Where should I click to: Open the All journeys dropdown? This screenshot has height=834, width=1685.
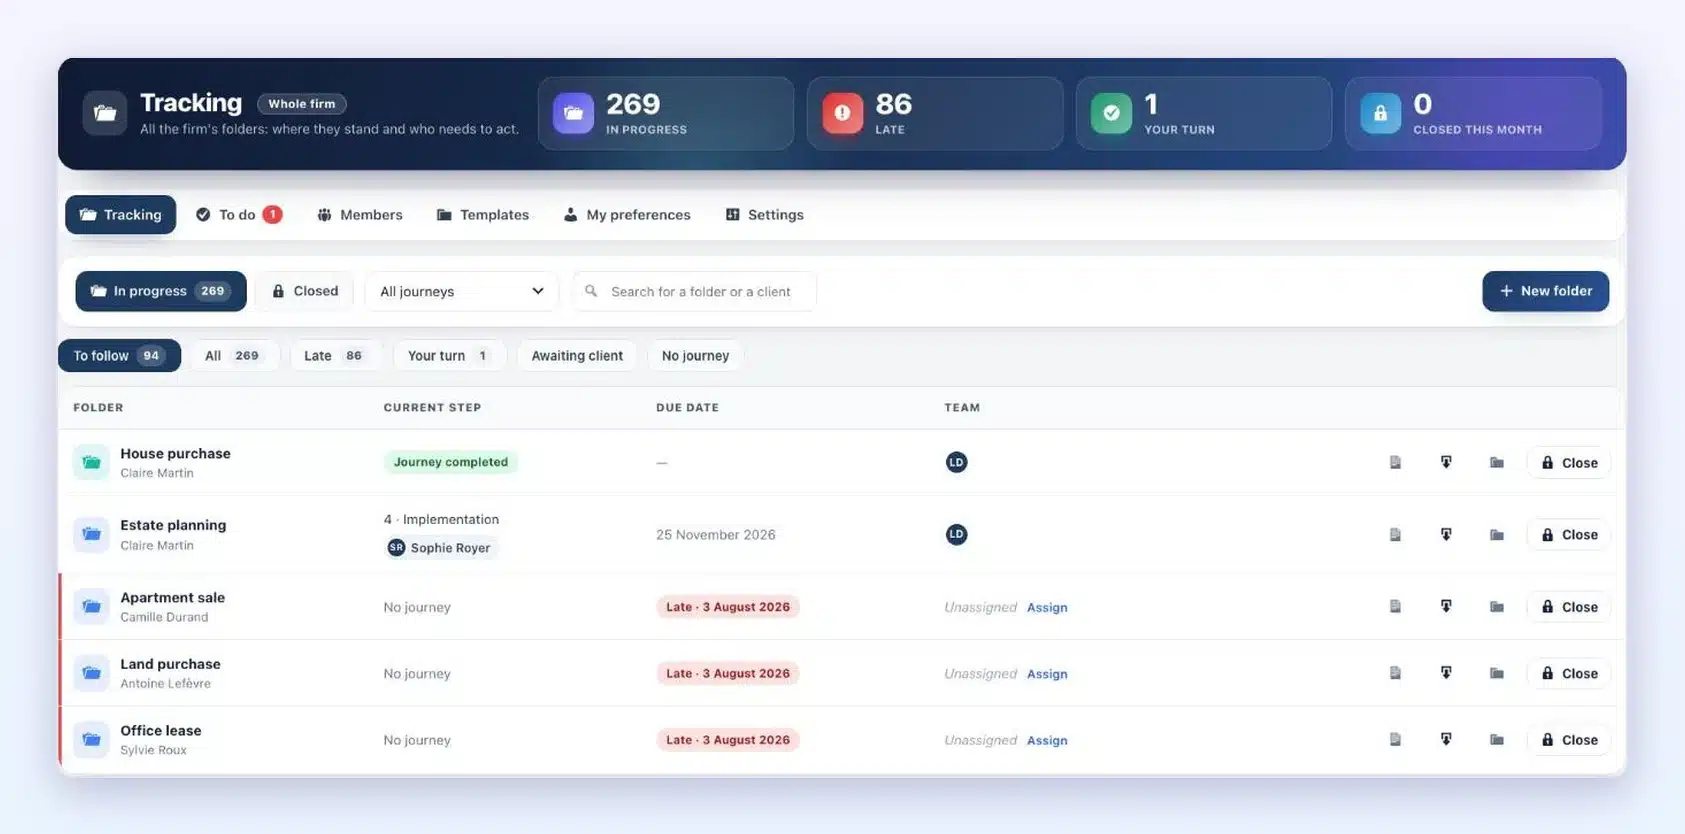tap(461, 291)
